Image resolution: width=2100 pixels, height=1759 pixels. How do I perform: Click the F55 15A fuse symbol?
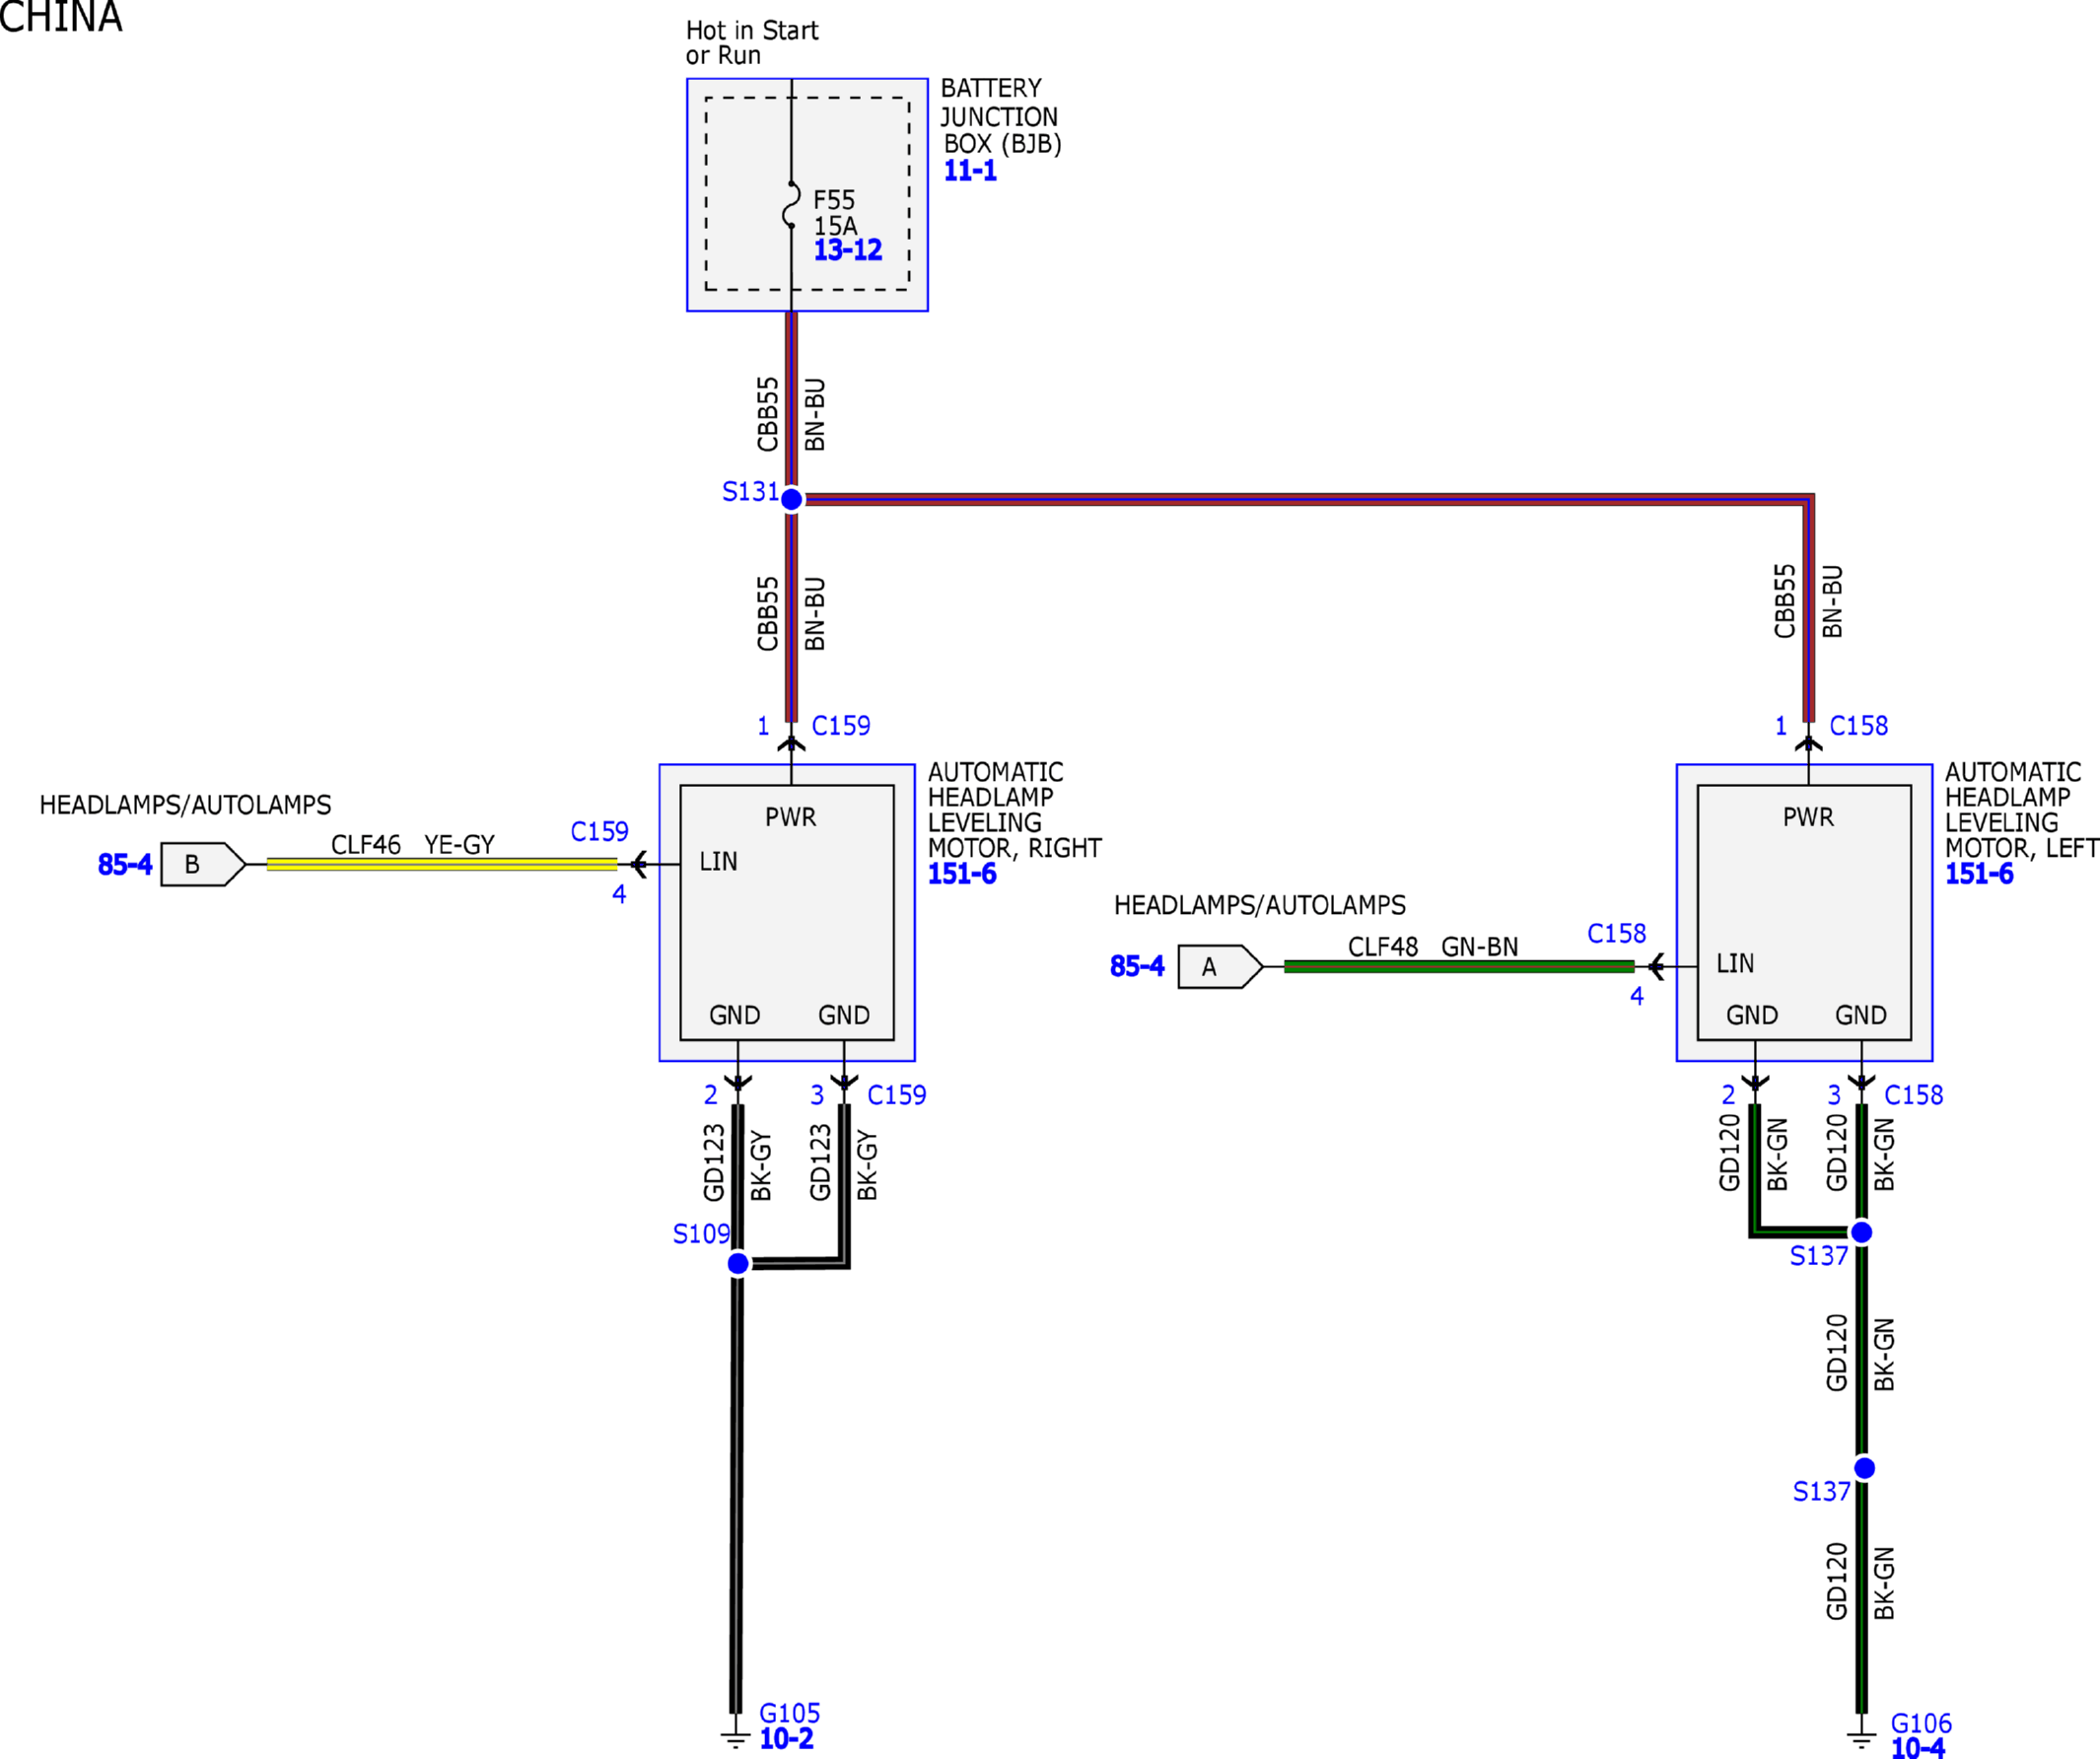(791, 205)
